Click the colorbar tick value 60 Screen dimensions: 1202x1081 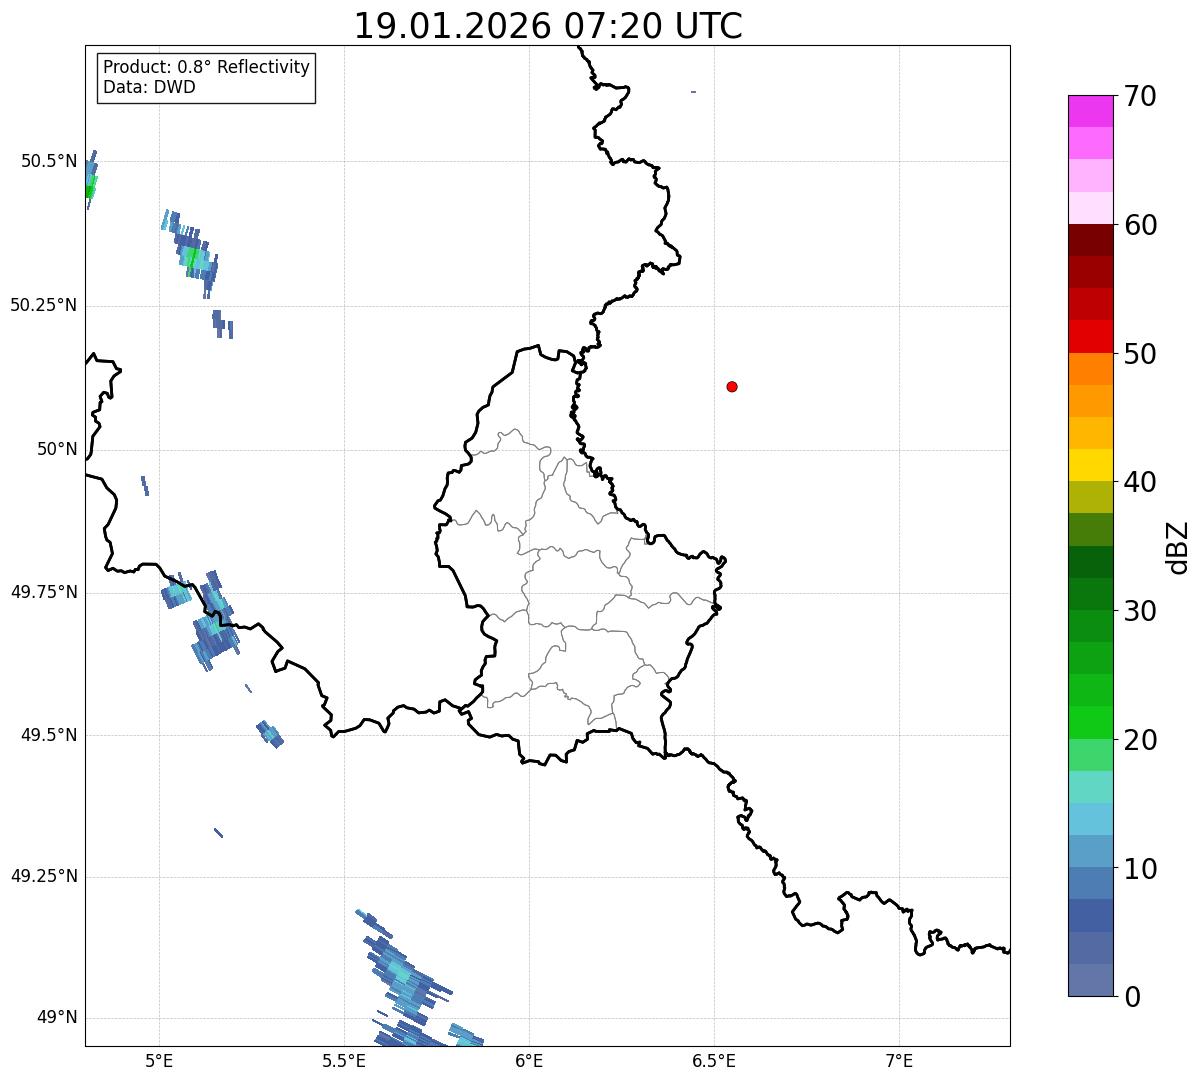tap(1141, 225)
